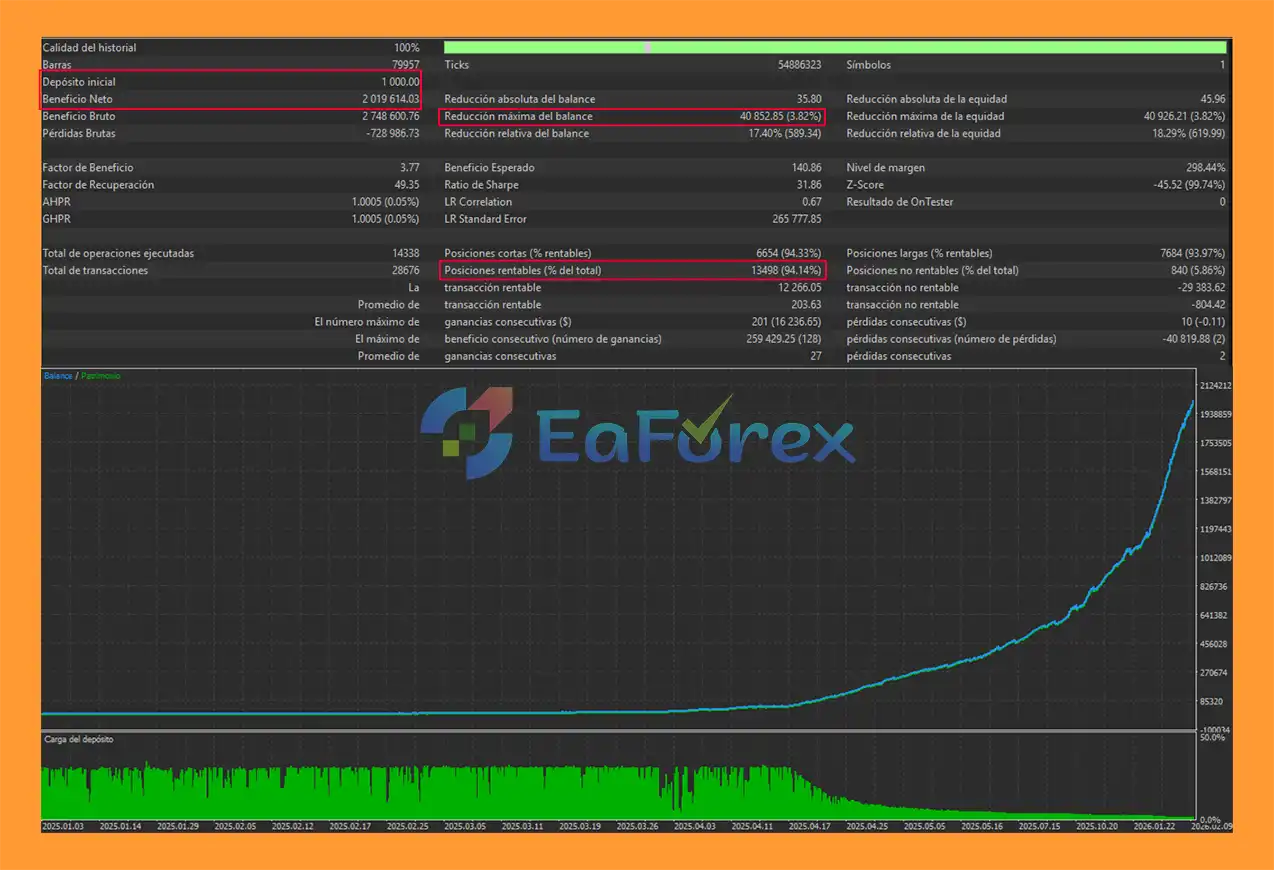Select the Balance legend label
This screenshot has width=1274, height=870.
pos(57,376)
